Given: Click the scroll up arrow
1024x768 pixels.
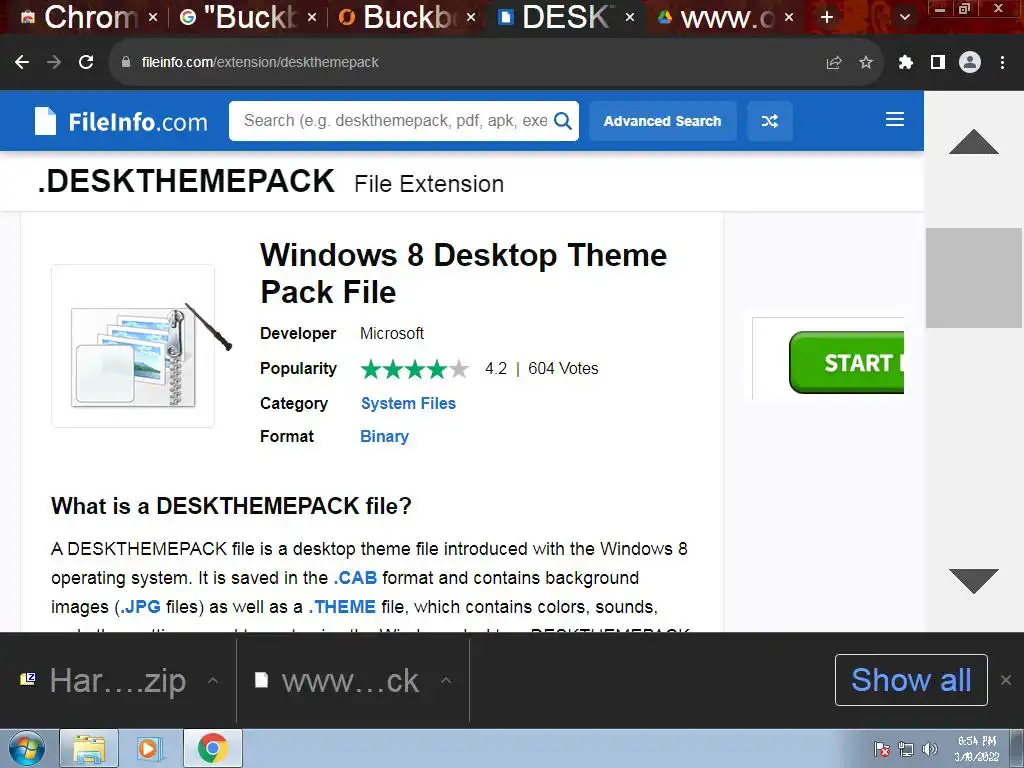Looking at the screenshot, I should point(974,142).
